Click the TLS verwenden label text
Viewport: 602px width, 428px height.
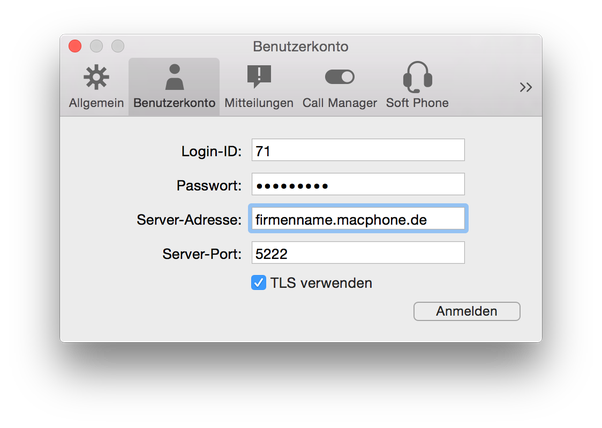coord(321,283)
